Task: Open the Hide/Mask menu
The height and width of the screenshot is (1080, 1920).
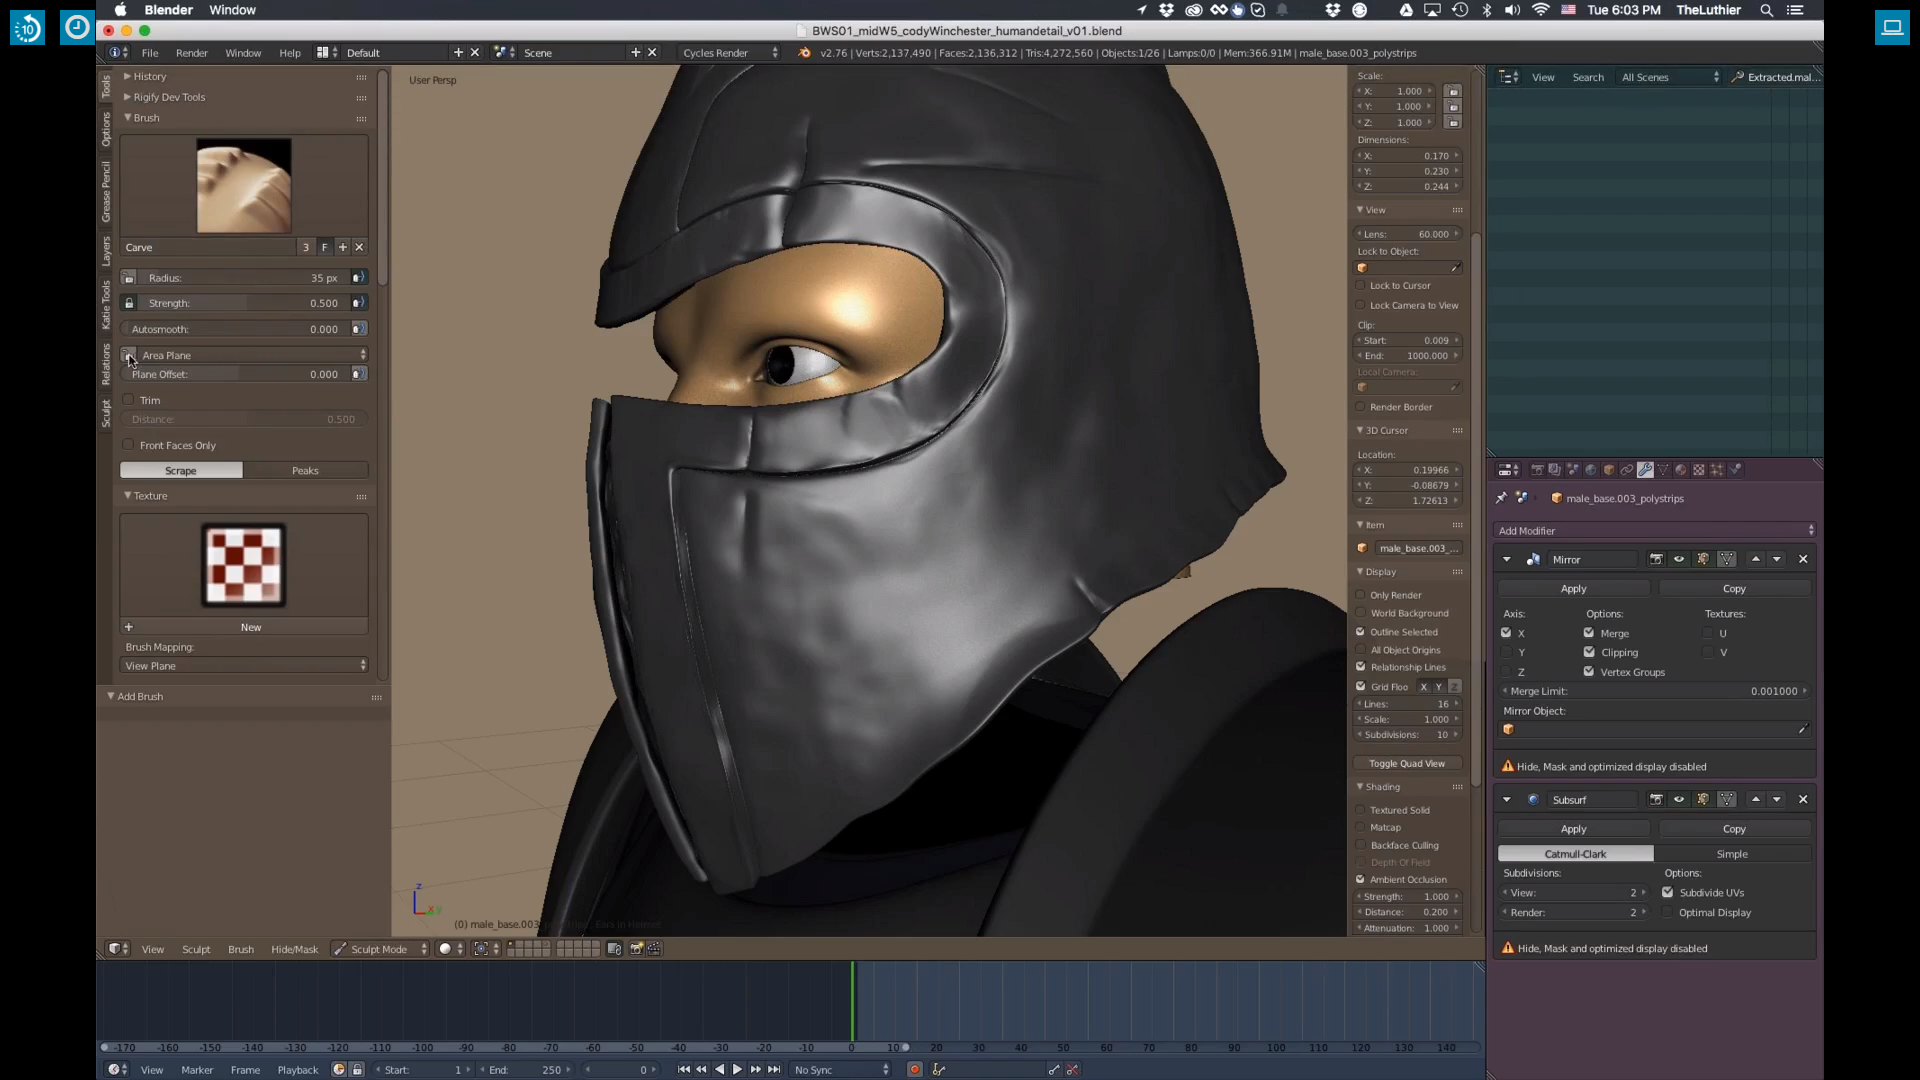Action: [x=294, y=949]
